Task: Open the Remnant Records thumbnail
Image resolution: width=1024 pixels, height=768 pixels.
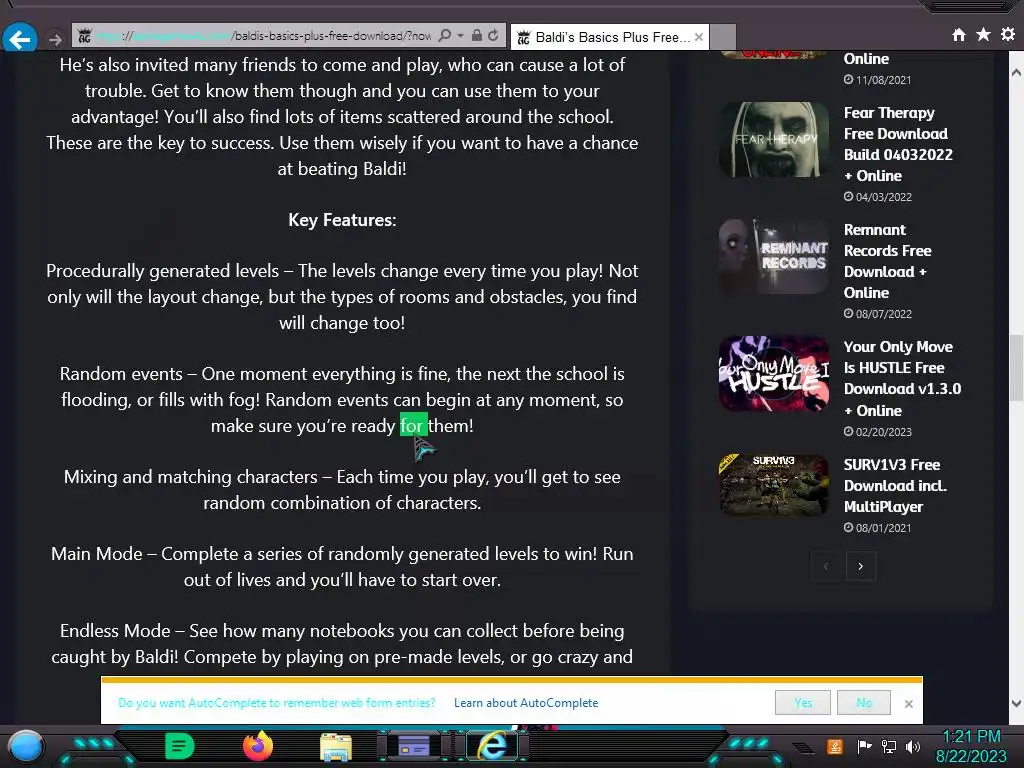Action: [774, 256]
